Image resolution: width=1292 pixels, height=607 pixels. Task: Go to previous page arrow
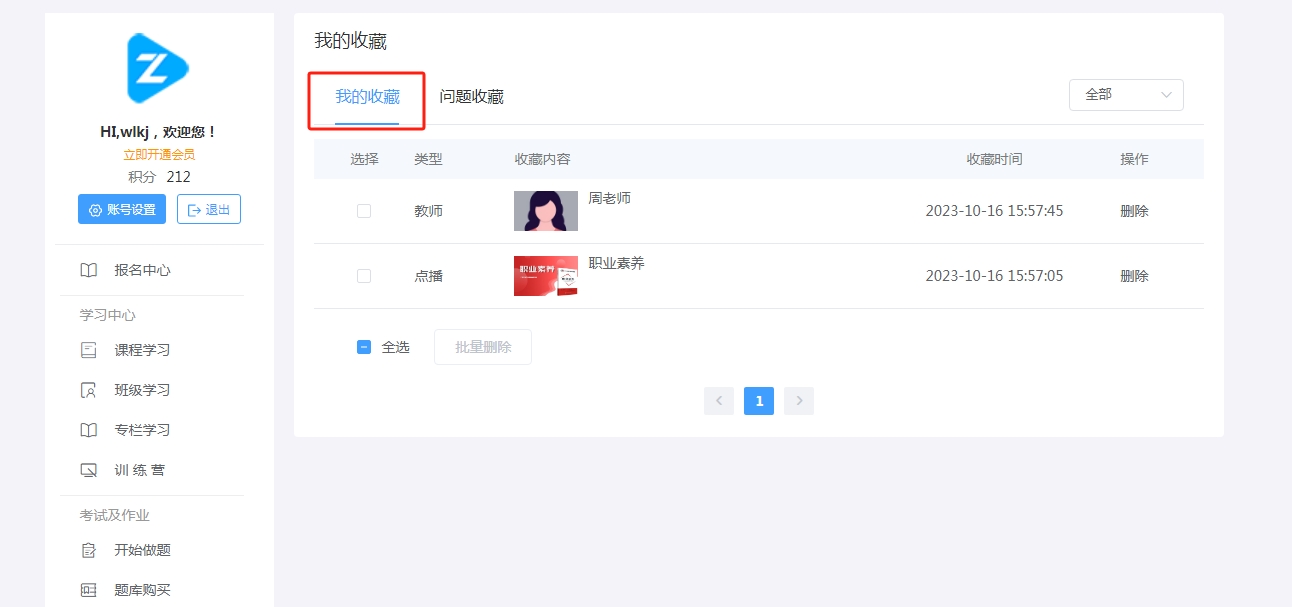tap(719, 401)
